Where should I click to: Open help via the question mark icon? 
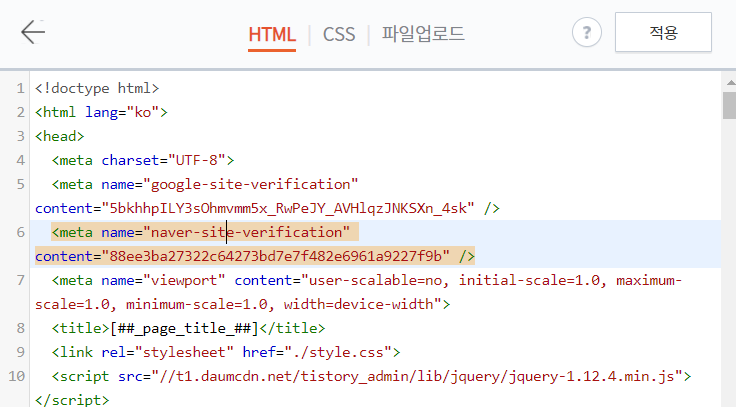[x=587, y=32]
